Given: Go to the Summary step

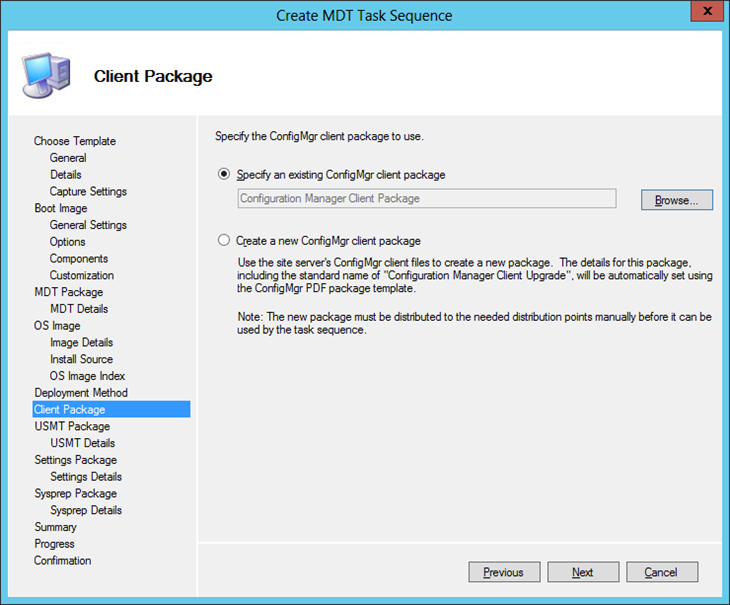Looking at the screenshot, I should pyautogui.click(x=55, y=527).
